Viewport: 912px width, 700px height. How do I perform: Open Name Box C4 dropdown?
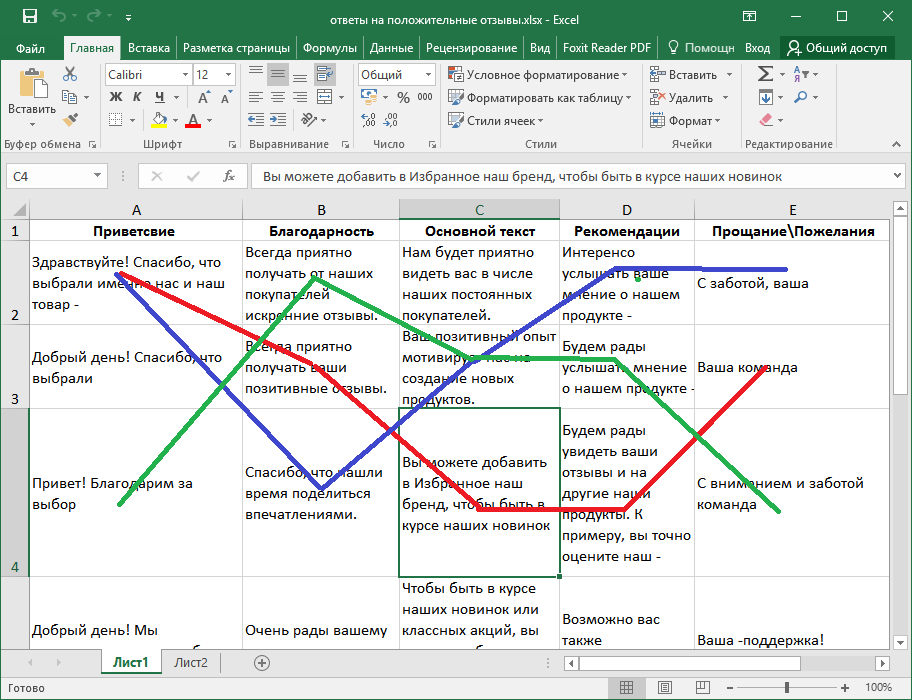click(97, 176)
